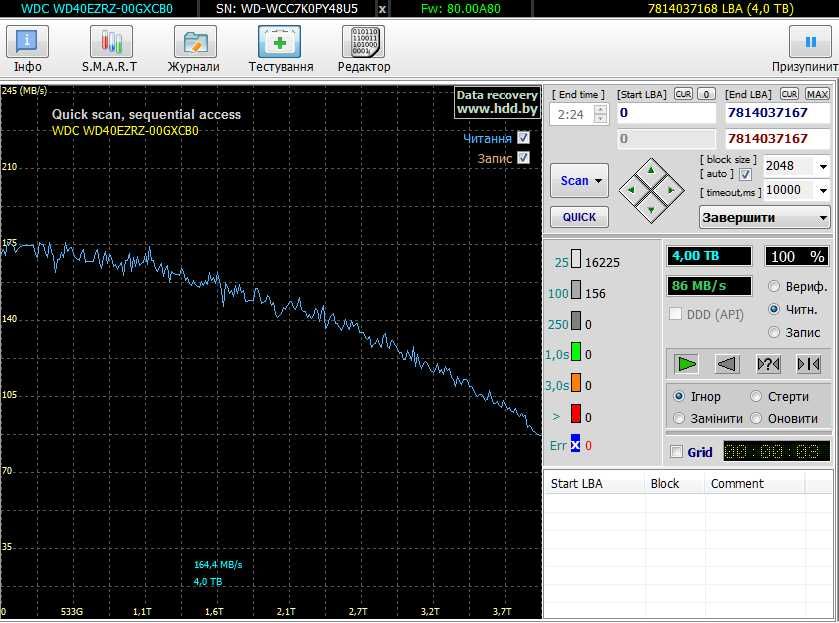The width and height of the screenshot is (839, 623).
Task: Click the light gray 100 ms block swatch
Action: point(576,290)
